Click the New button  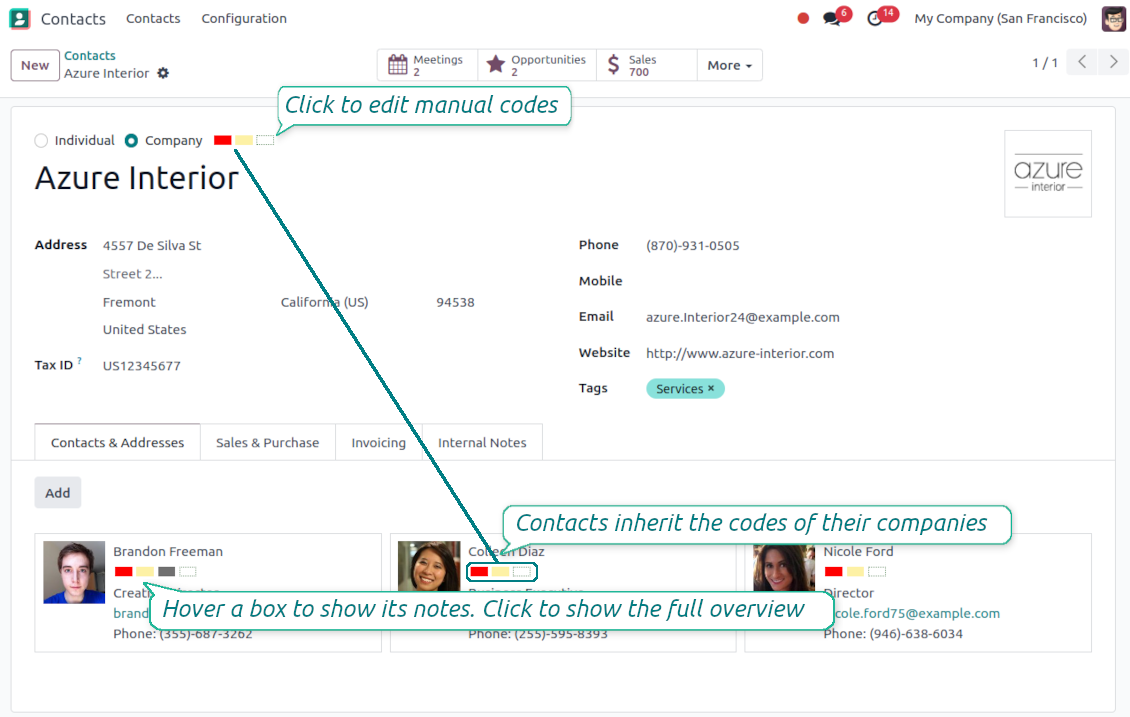click(x=35, y=65)
